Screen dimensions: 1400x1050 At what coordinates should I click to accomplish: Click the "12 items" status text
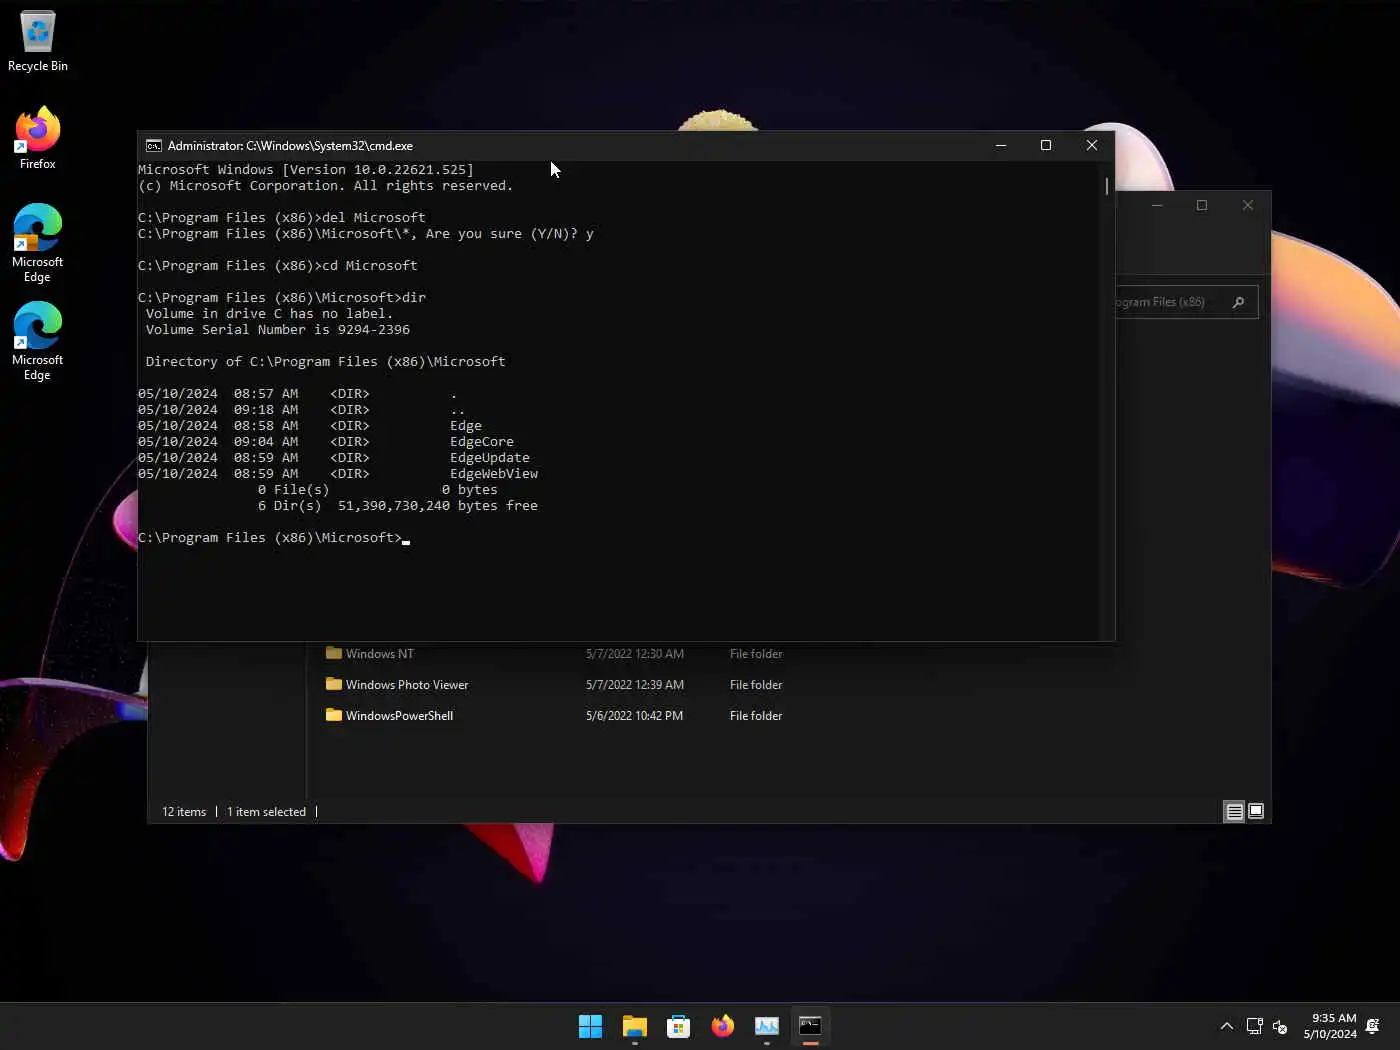(x=184, y=812)
